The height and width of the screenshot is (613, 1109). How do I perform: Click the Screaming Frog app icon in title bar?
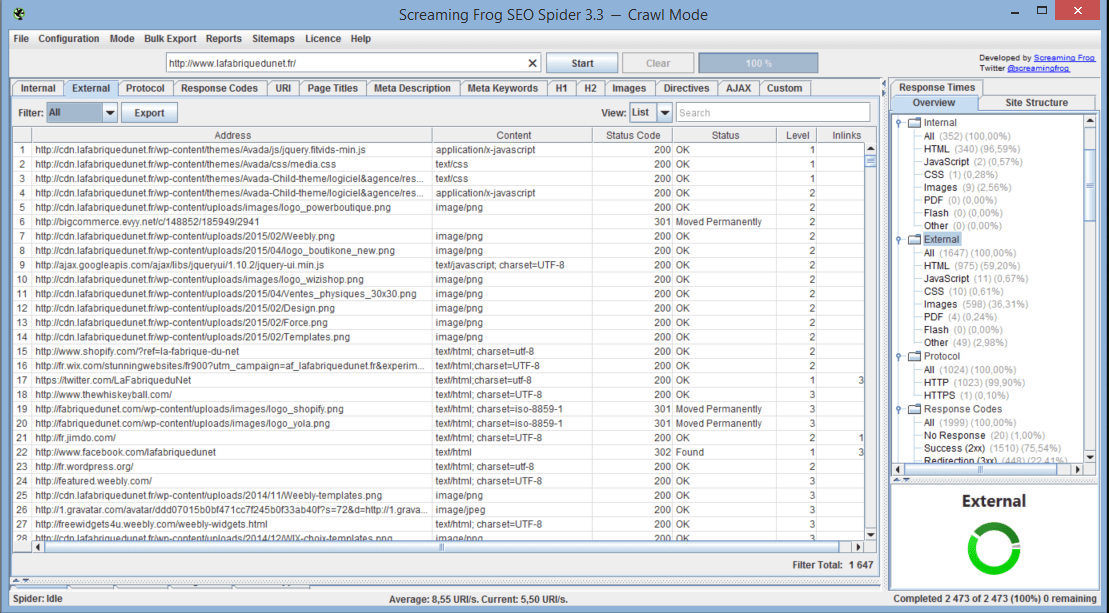[19, 14]
